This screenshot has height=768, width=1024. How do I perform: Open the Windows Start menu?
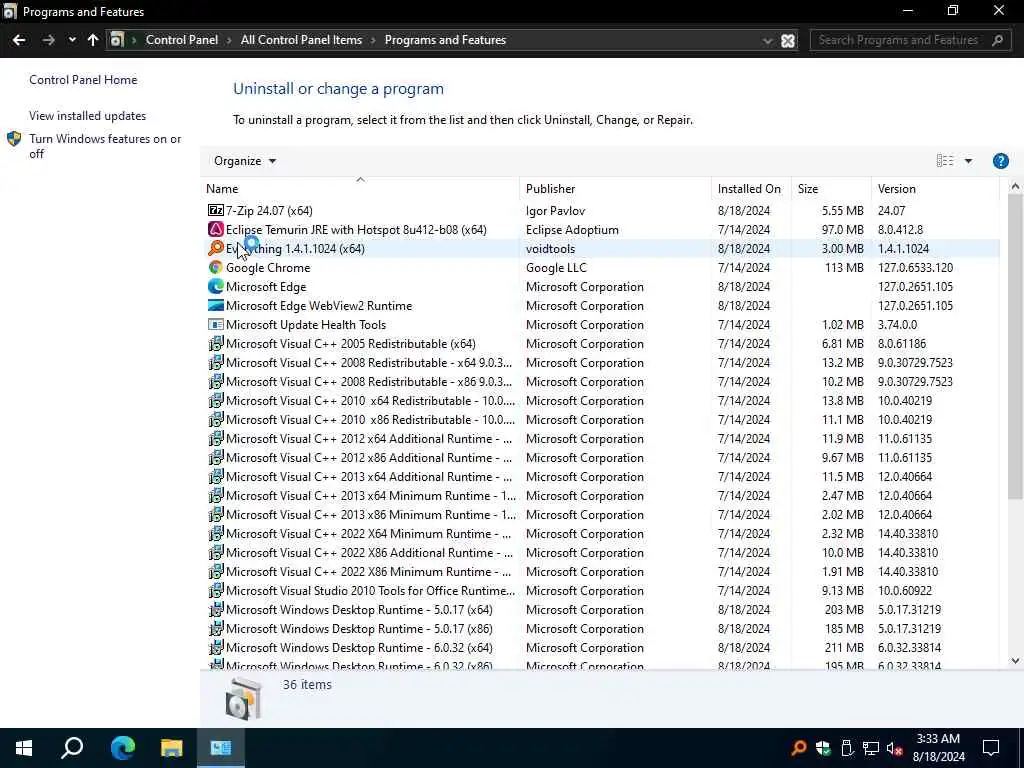(x=24, y=748)
